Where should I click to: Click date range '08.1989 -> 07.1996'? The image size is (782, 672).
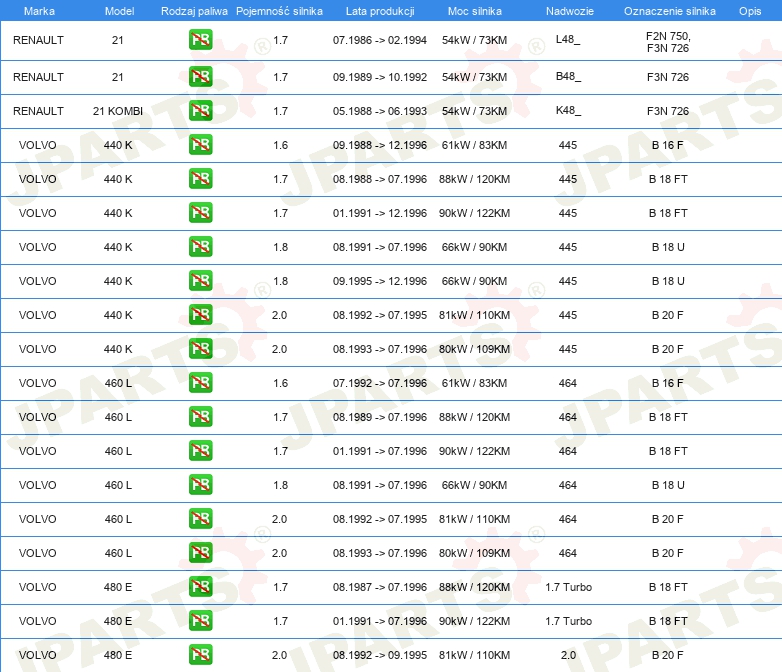point(380,417)
